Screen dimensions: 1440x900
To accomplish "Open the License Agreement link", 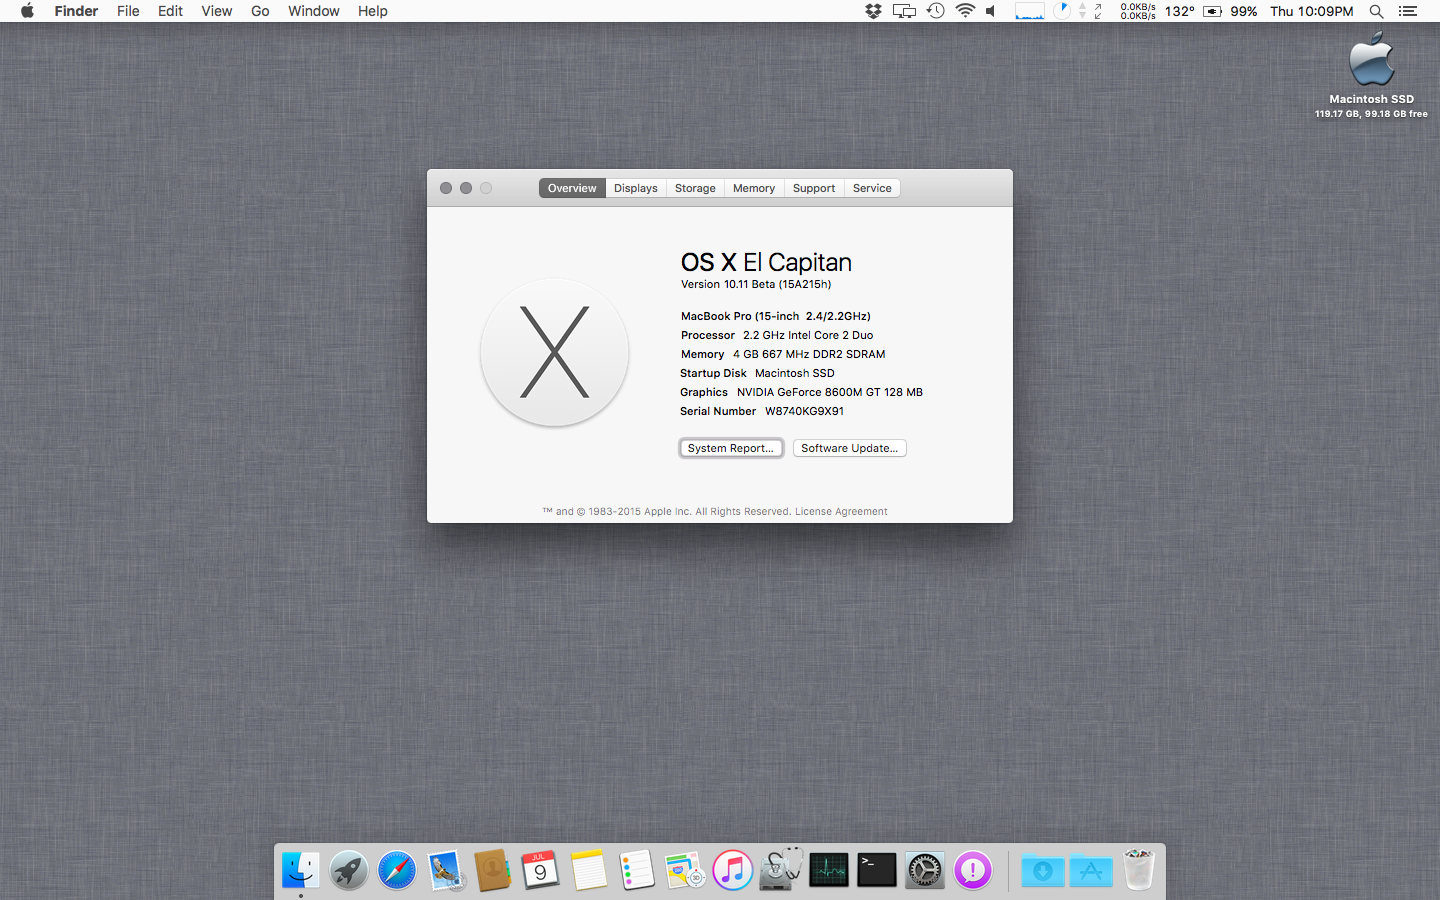I will coord(841,511).
